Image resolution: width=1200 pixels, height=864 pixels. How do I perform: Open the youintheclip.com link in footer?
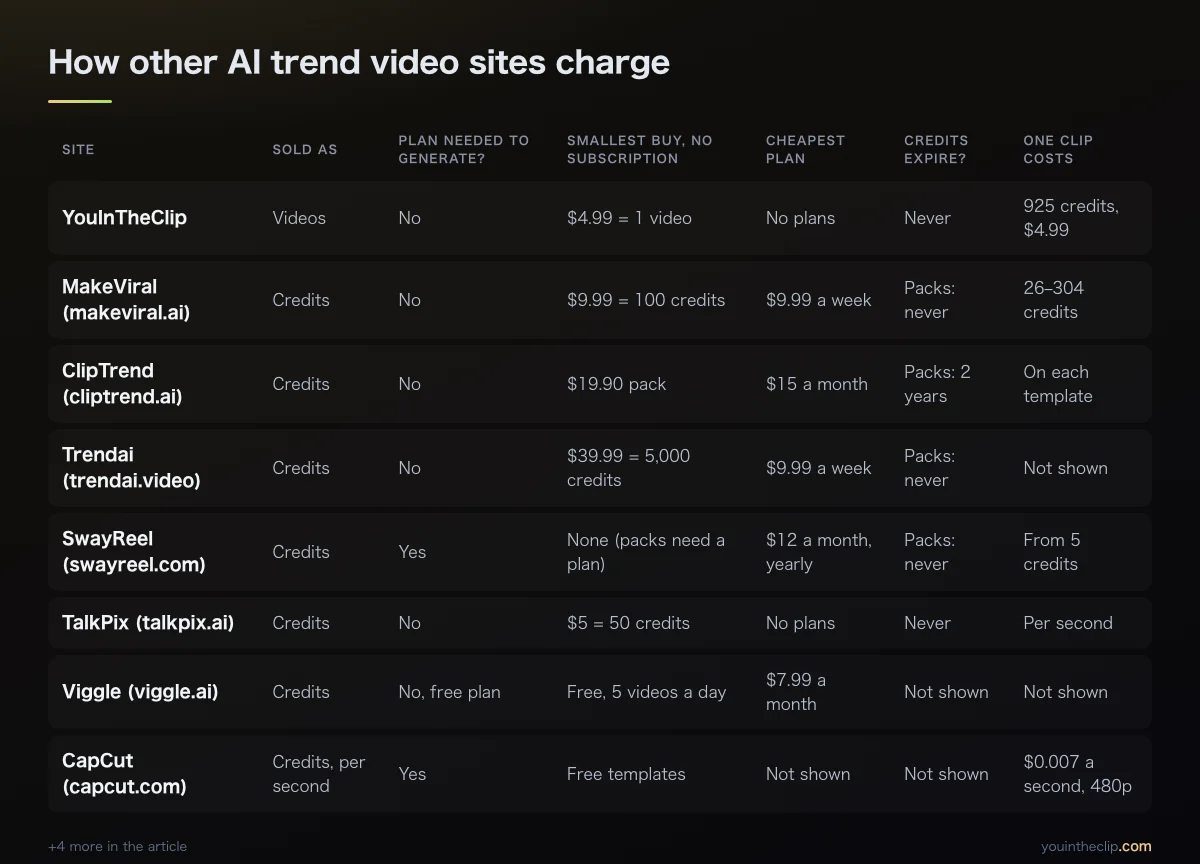(1096, 846)
